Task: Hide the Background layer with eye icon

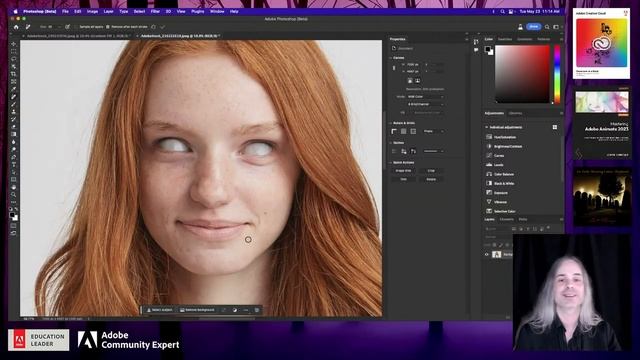Action: pos(487,254)
